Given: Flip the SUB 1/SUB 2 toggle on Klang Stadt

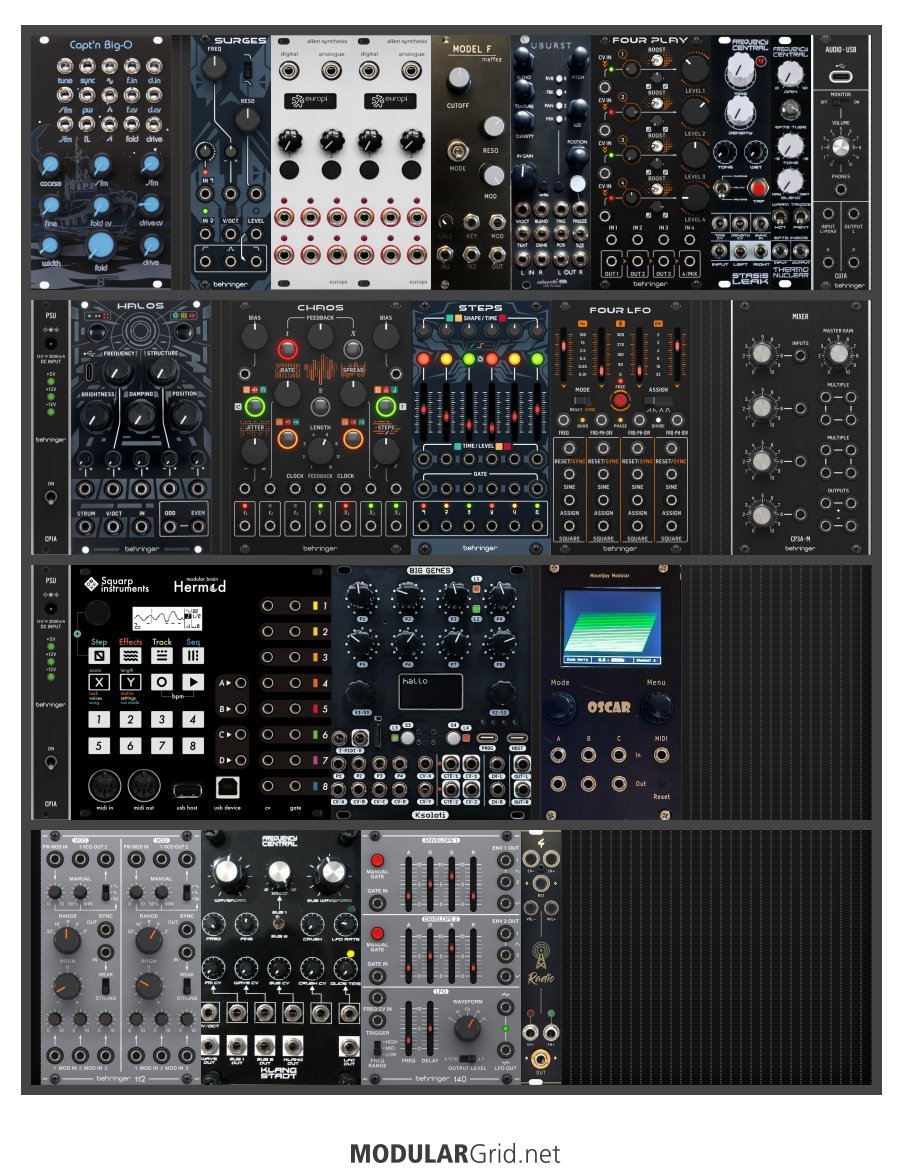Looking at the screenshot, I should click(278, 922).
